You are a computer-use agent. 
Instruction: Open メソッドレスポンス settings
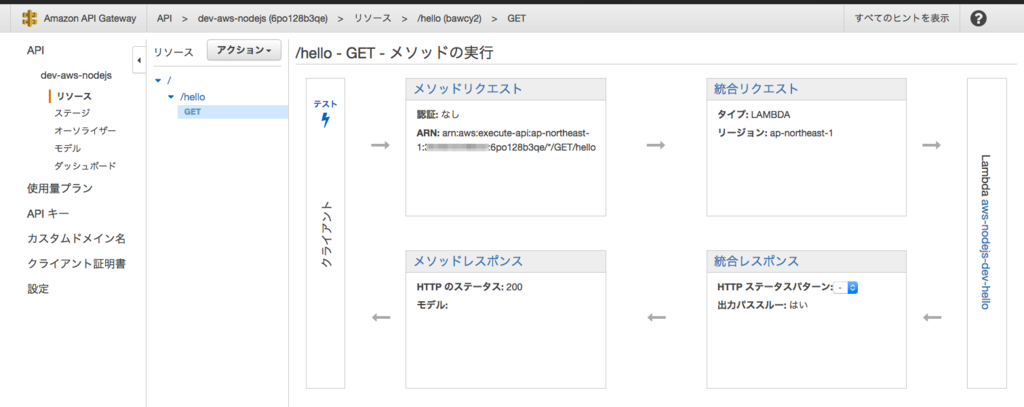[468, 262]
